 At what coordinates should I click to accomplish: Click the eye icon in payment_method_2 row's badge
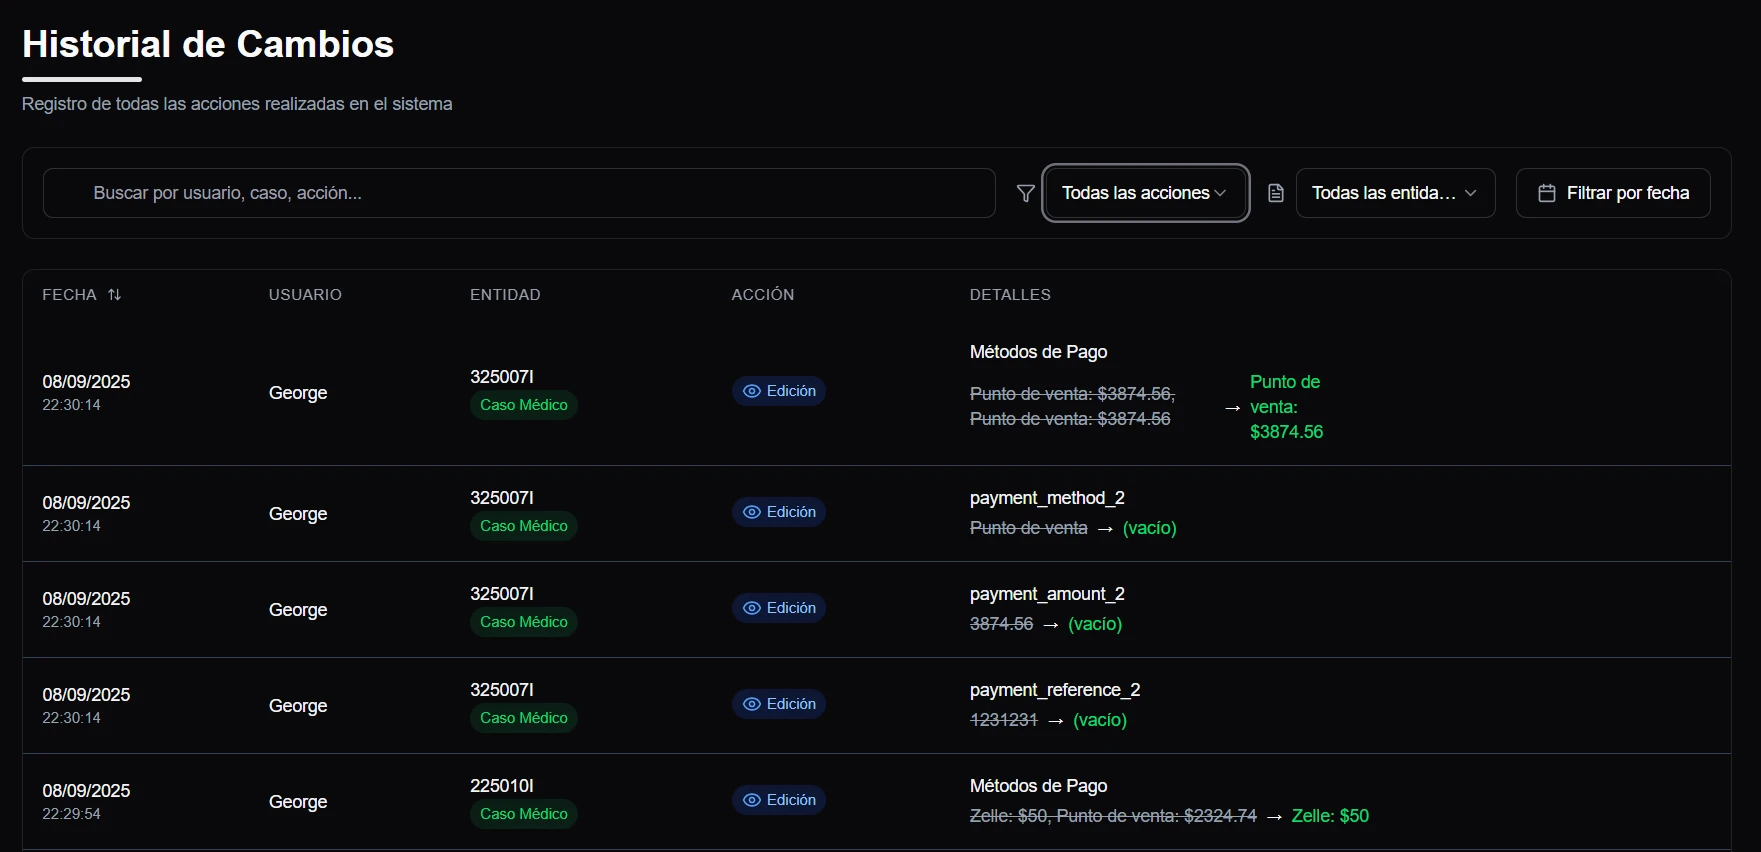752,512
